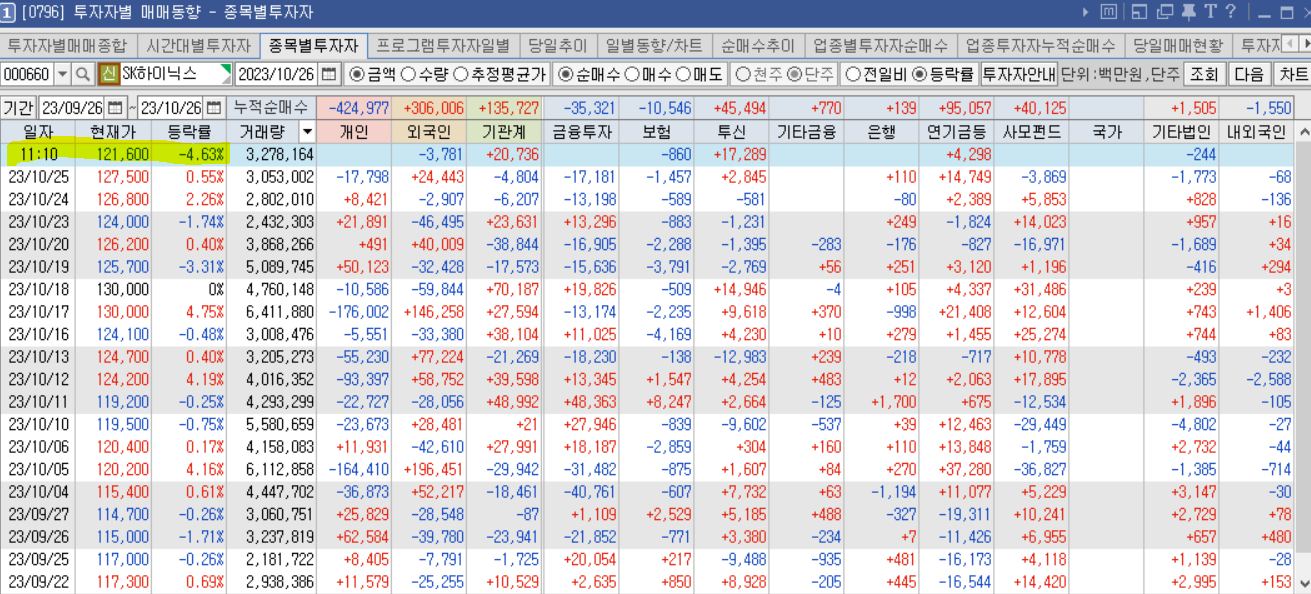The width and height of the screenshot is (1311, 594).
Task: Pin the window using the pushpin icon
Action: [1189, 12]
